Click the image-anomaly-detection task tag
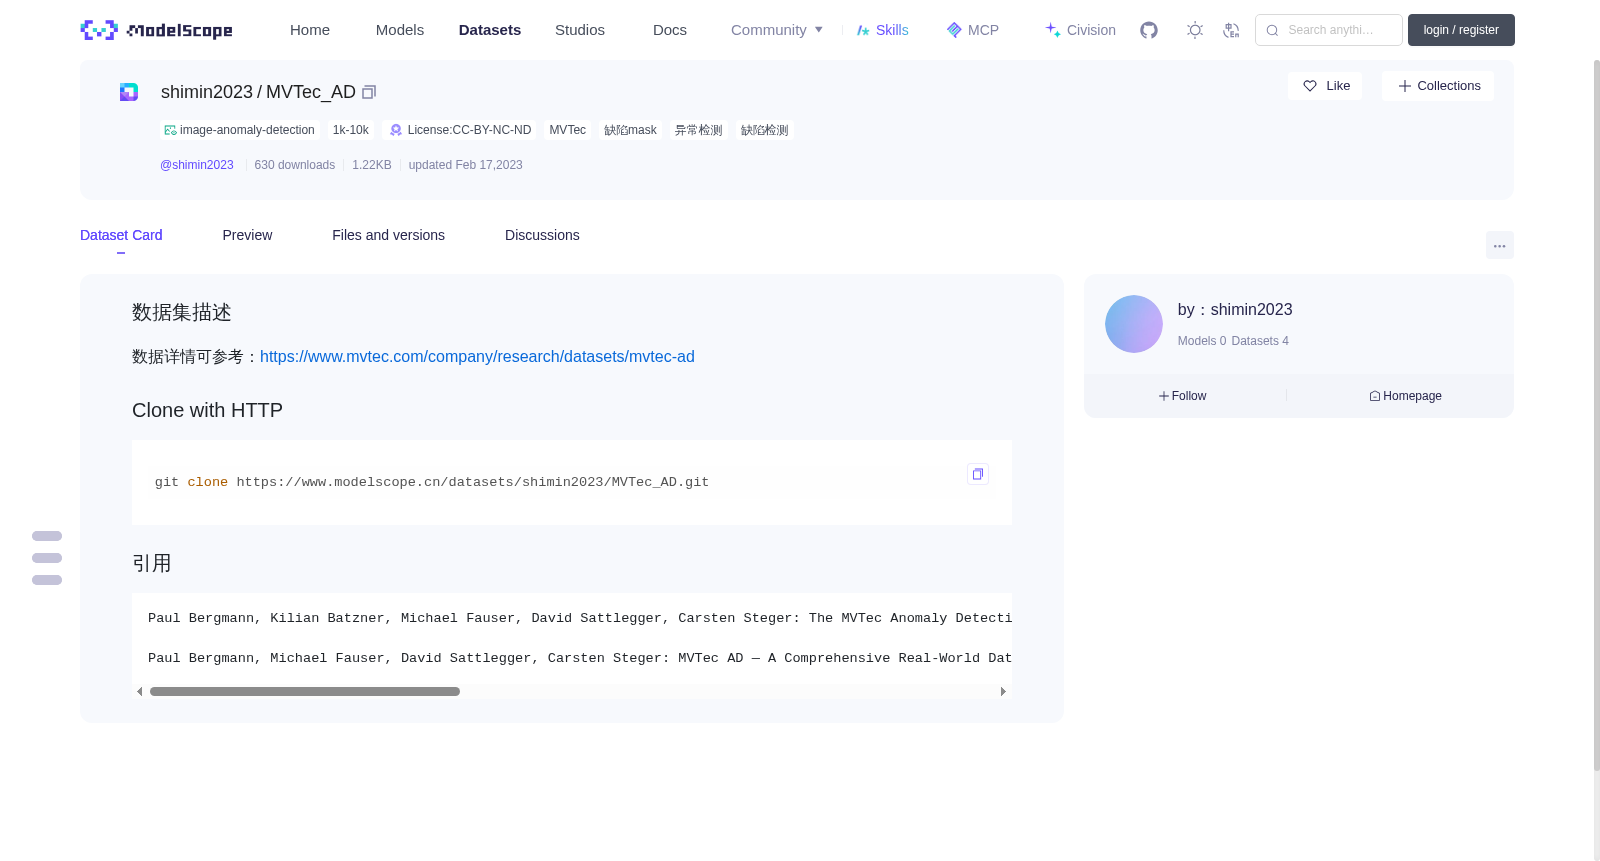 click(x=239, y=130)
